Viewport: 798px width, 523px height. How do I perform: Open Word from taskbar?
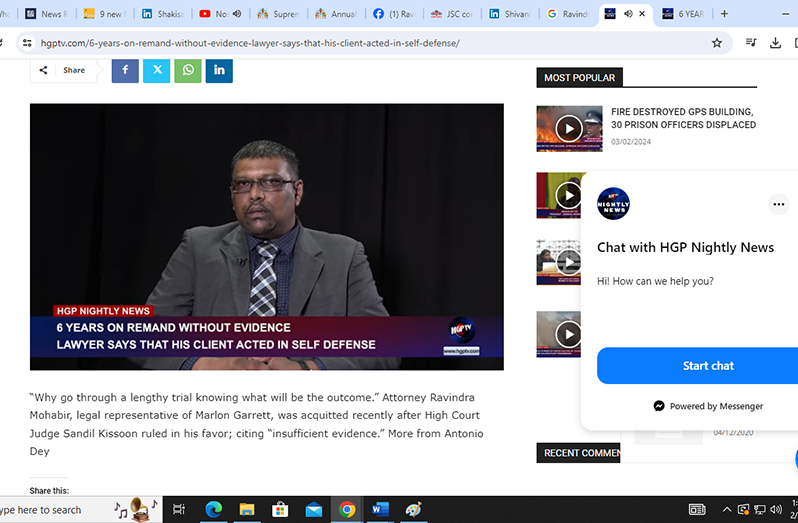point(380,509)
